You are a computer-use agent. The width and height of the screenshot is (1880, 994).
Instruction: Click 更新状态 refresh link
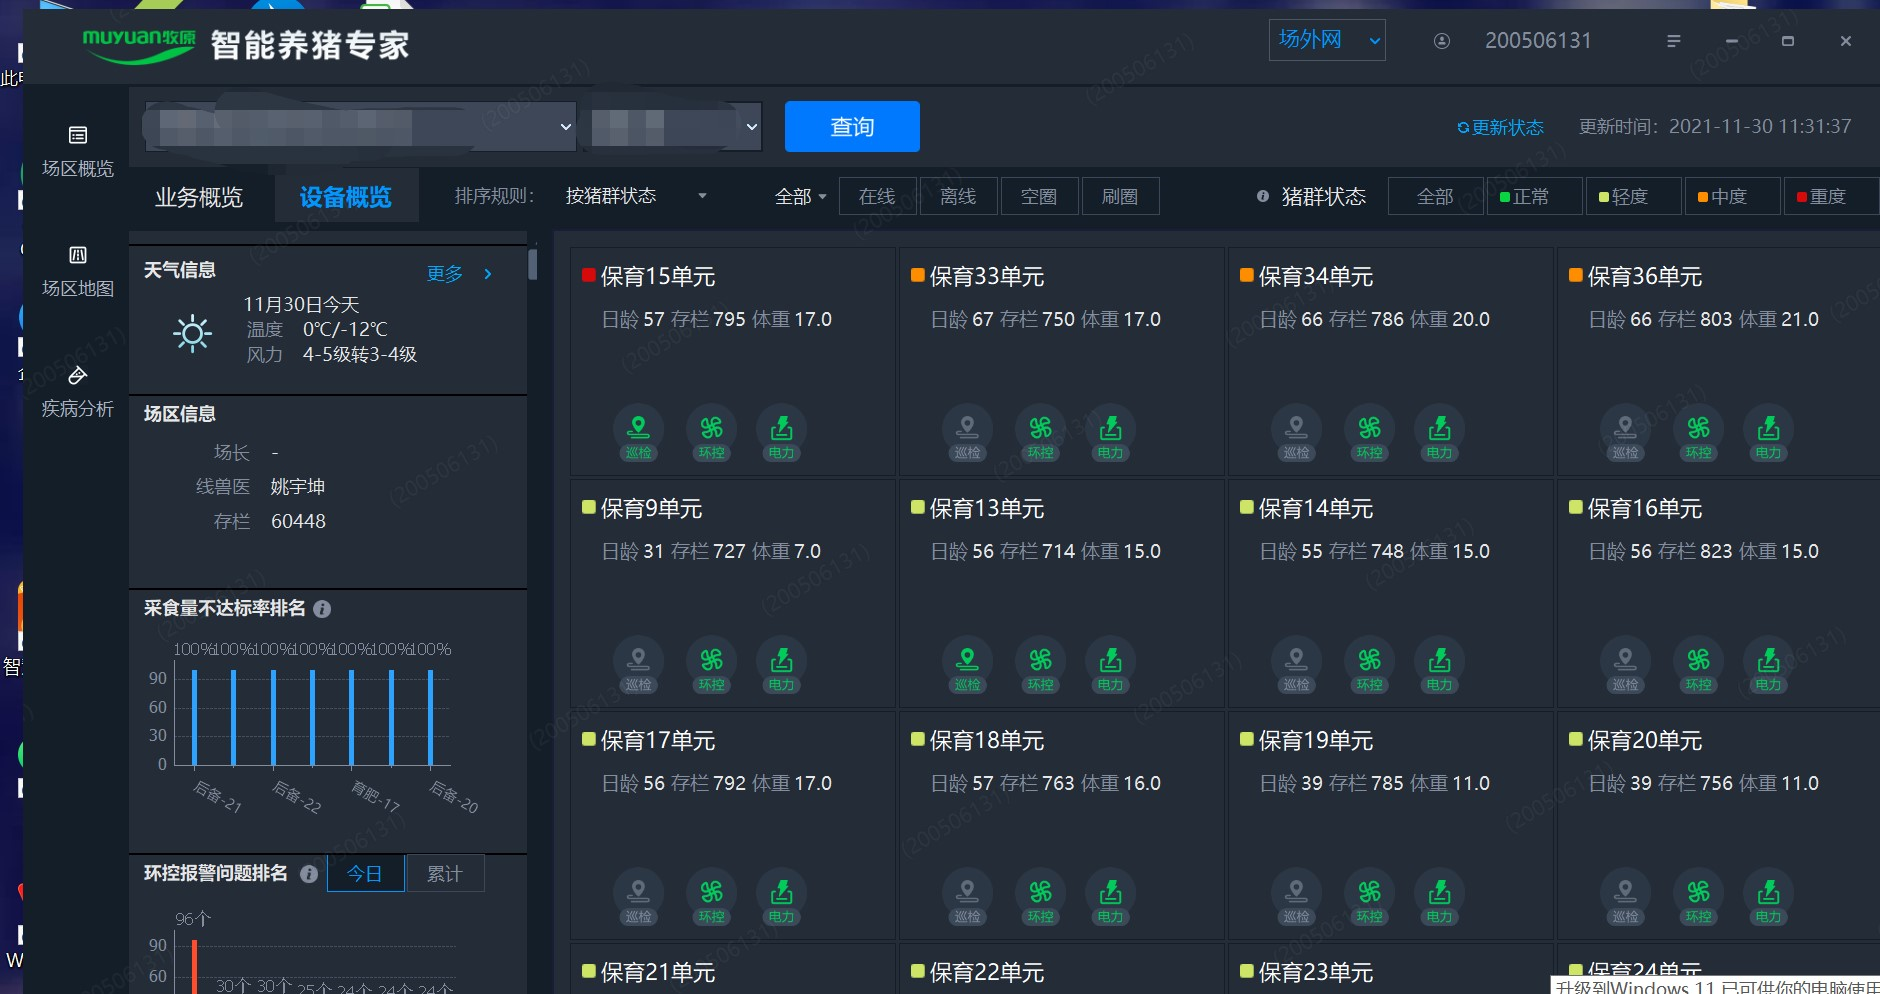1500,128
